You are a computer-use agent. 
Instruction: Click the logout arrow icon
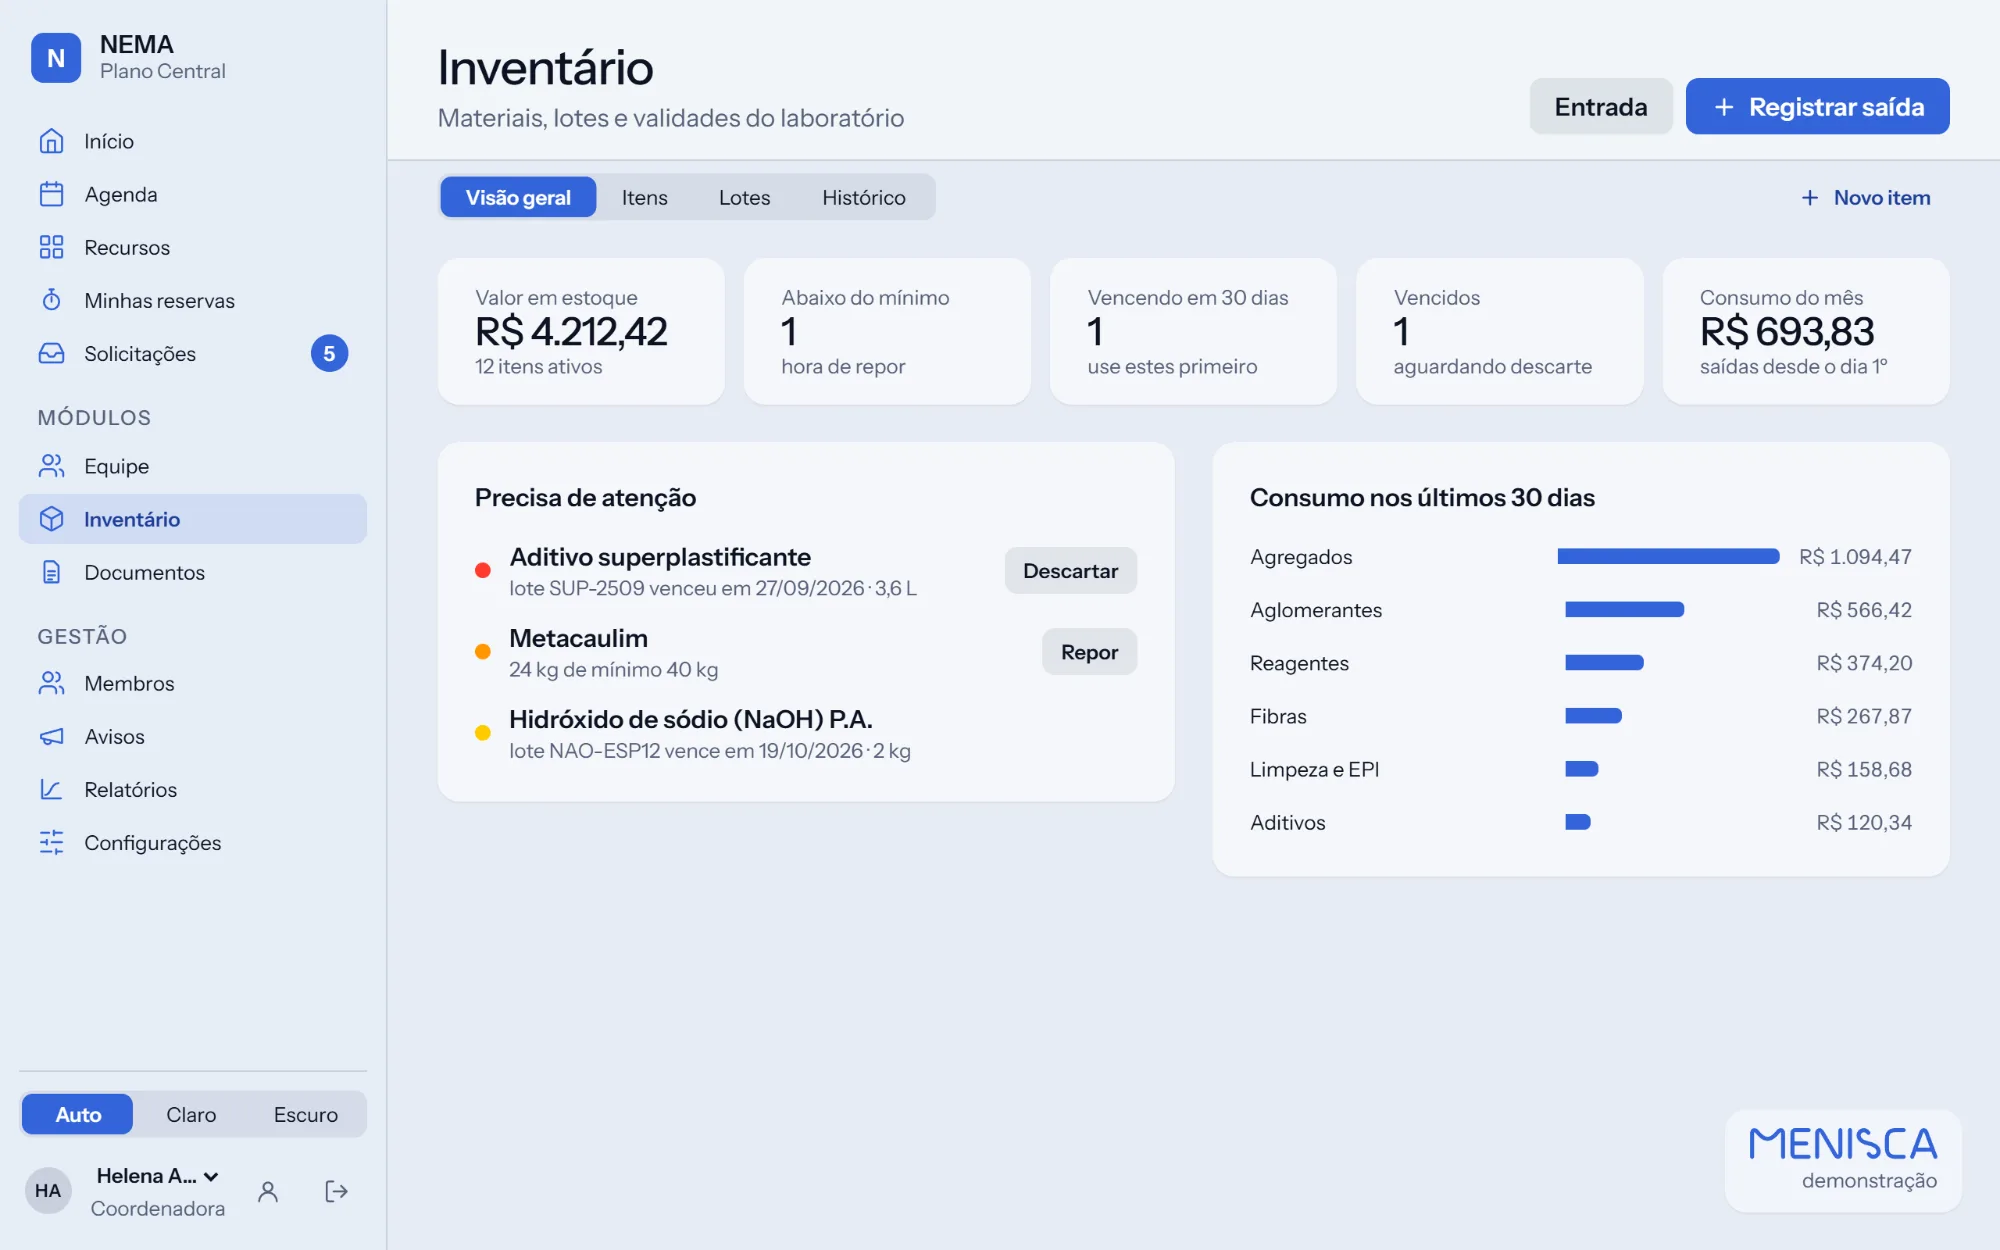(336, 1191)
